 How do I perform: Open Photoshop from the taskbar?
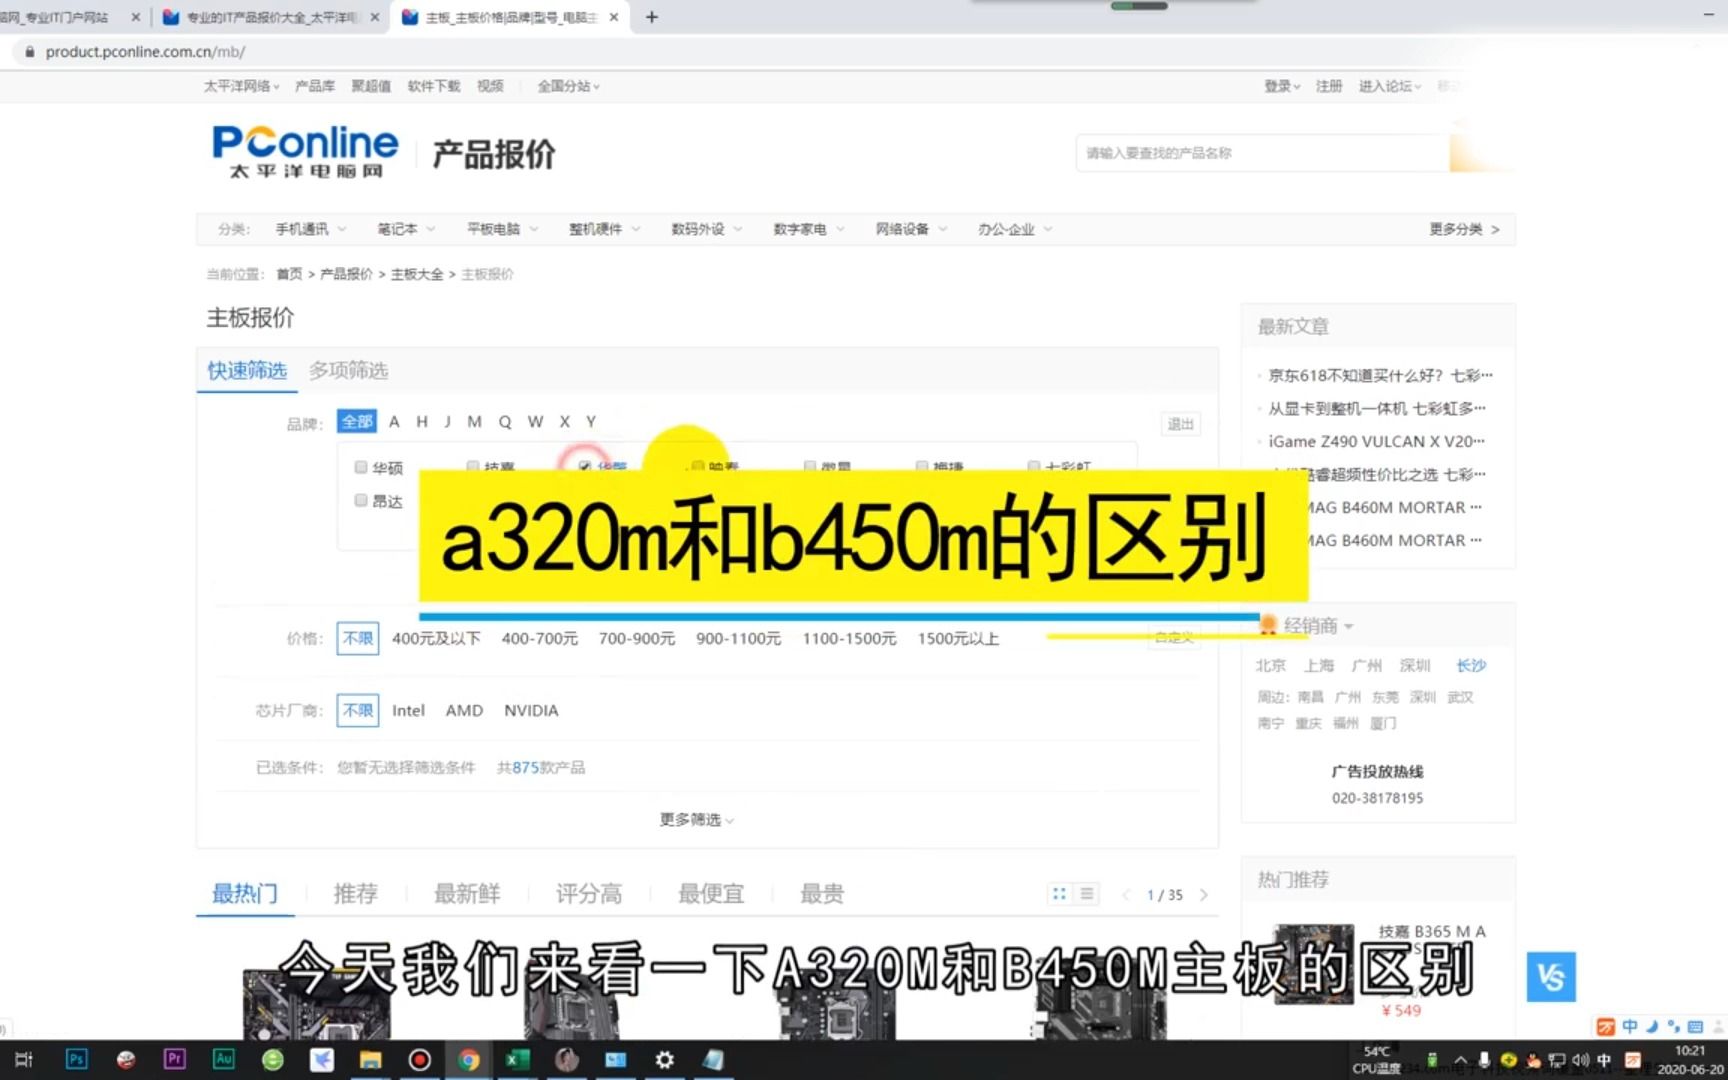coord(77,1059)
